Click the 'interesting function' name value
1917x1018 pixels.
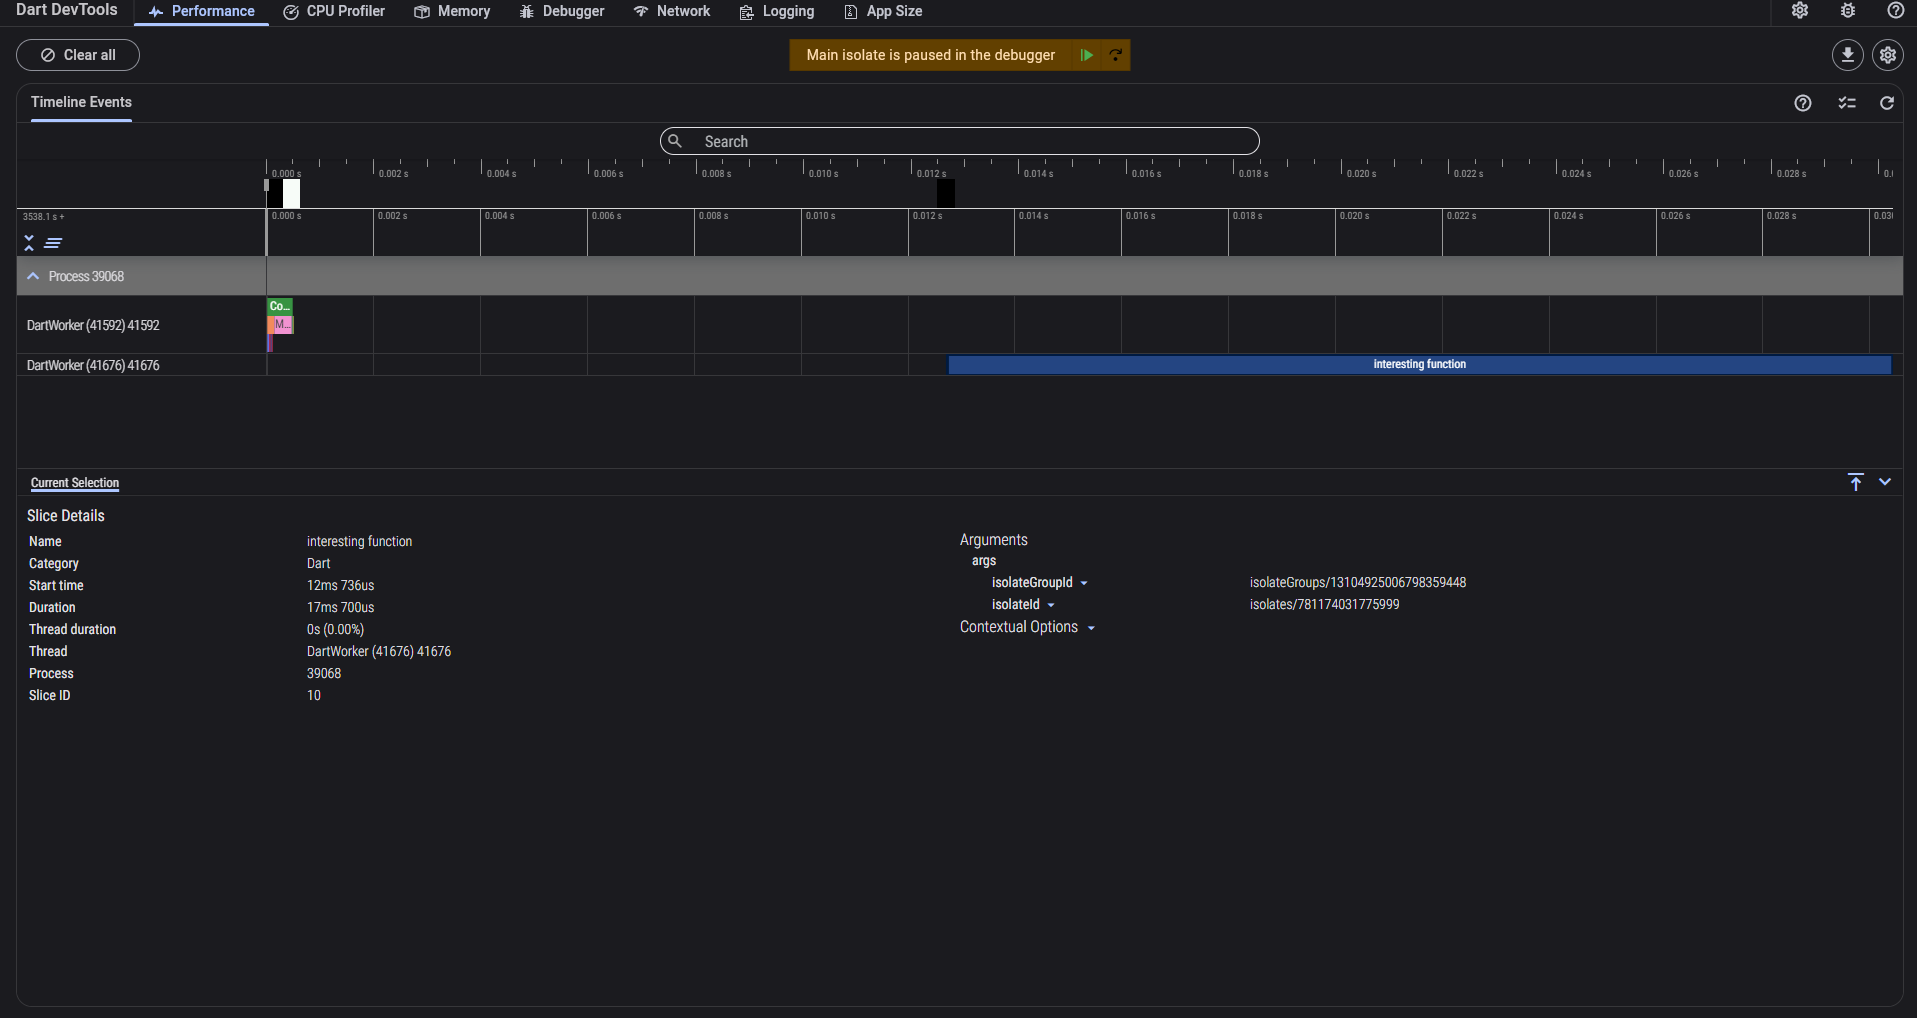[359, 541]
